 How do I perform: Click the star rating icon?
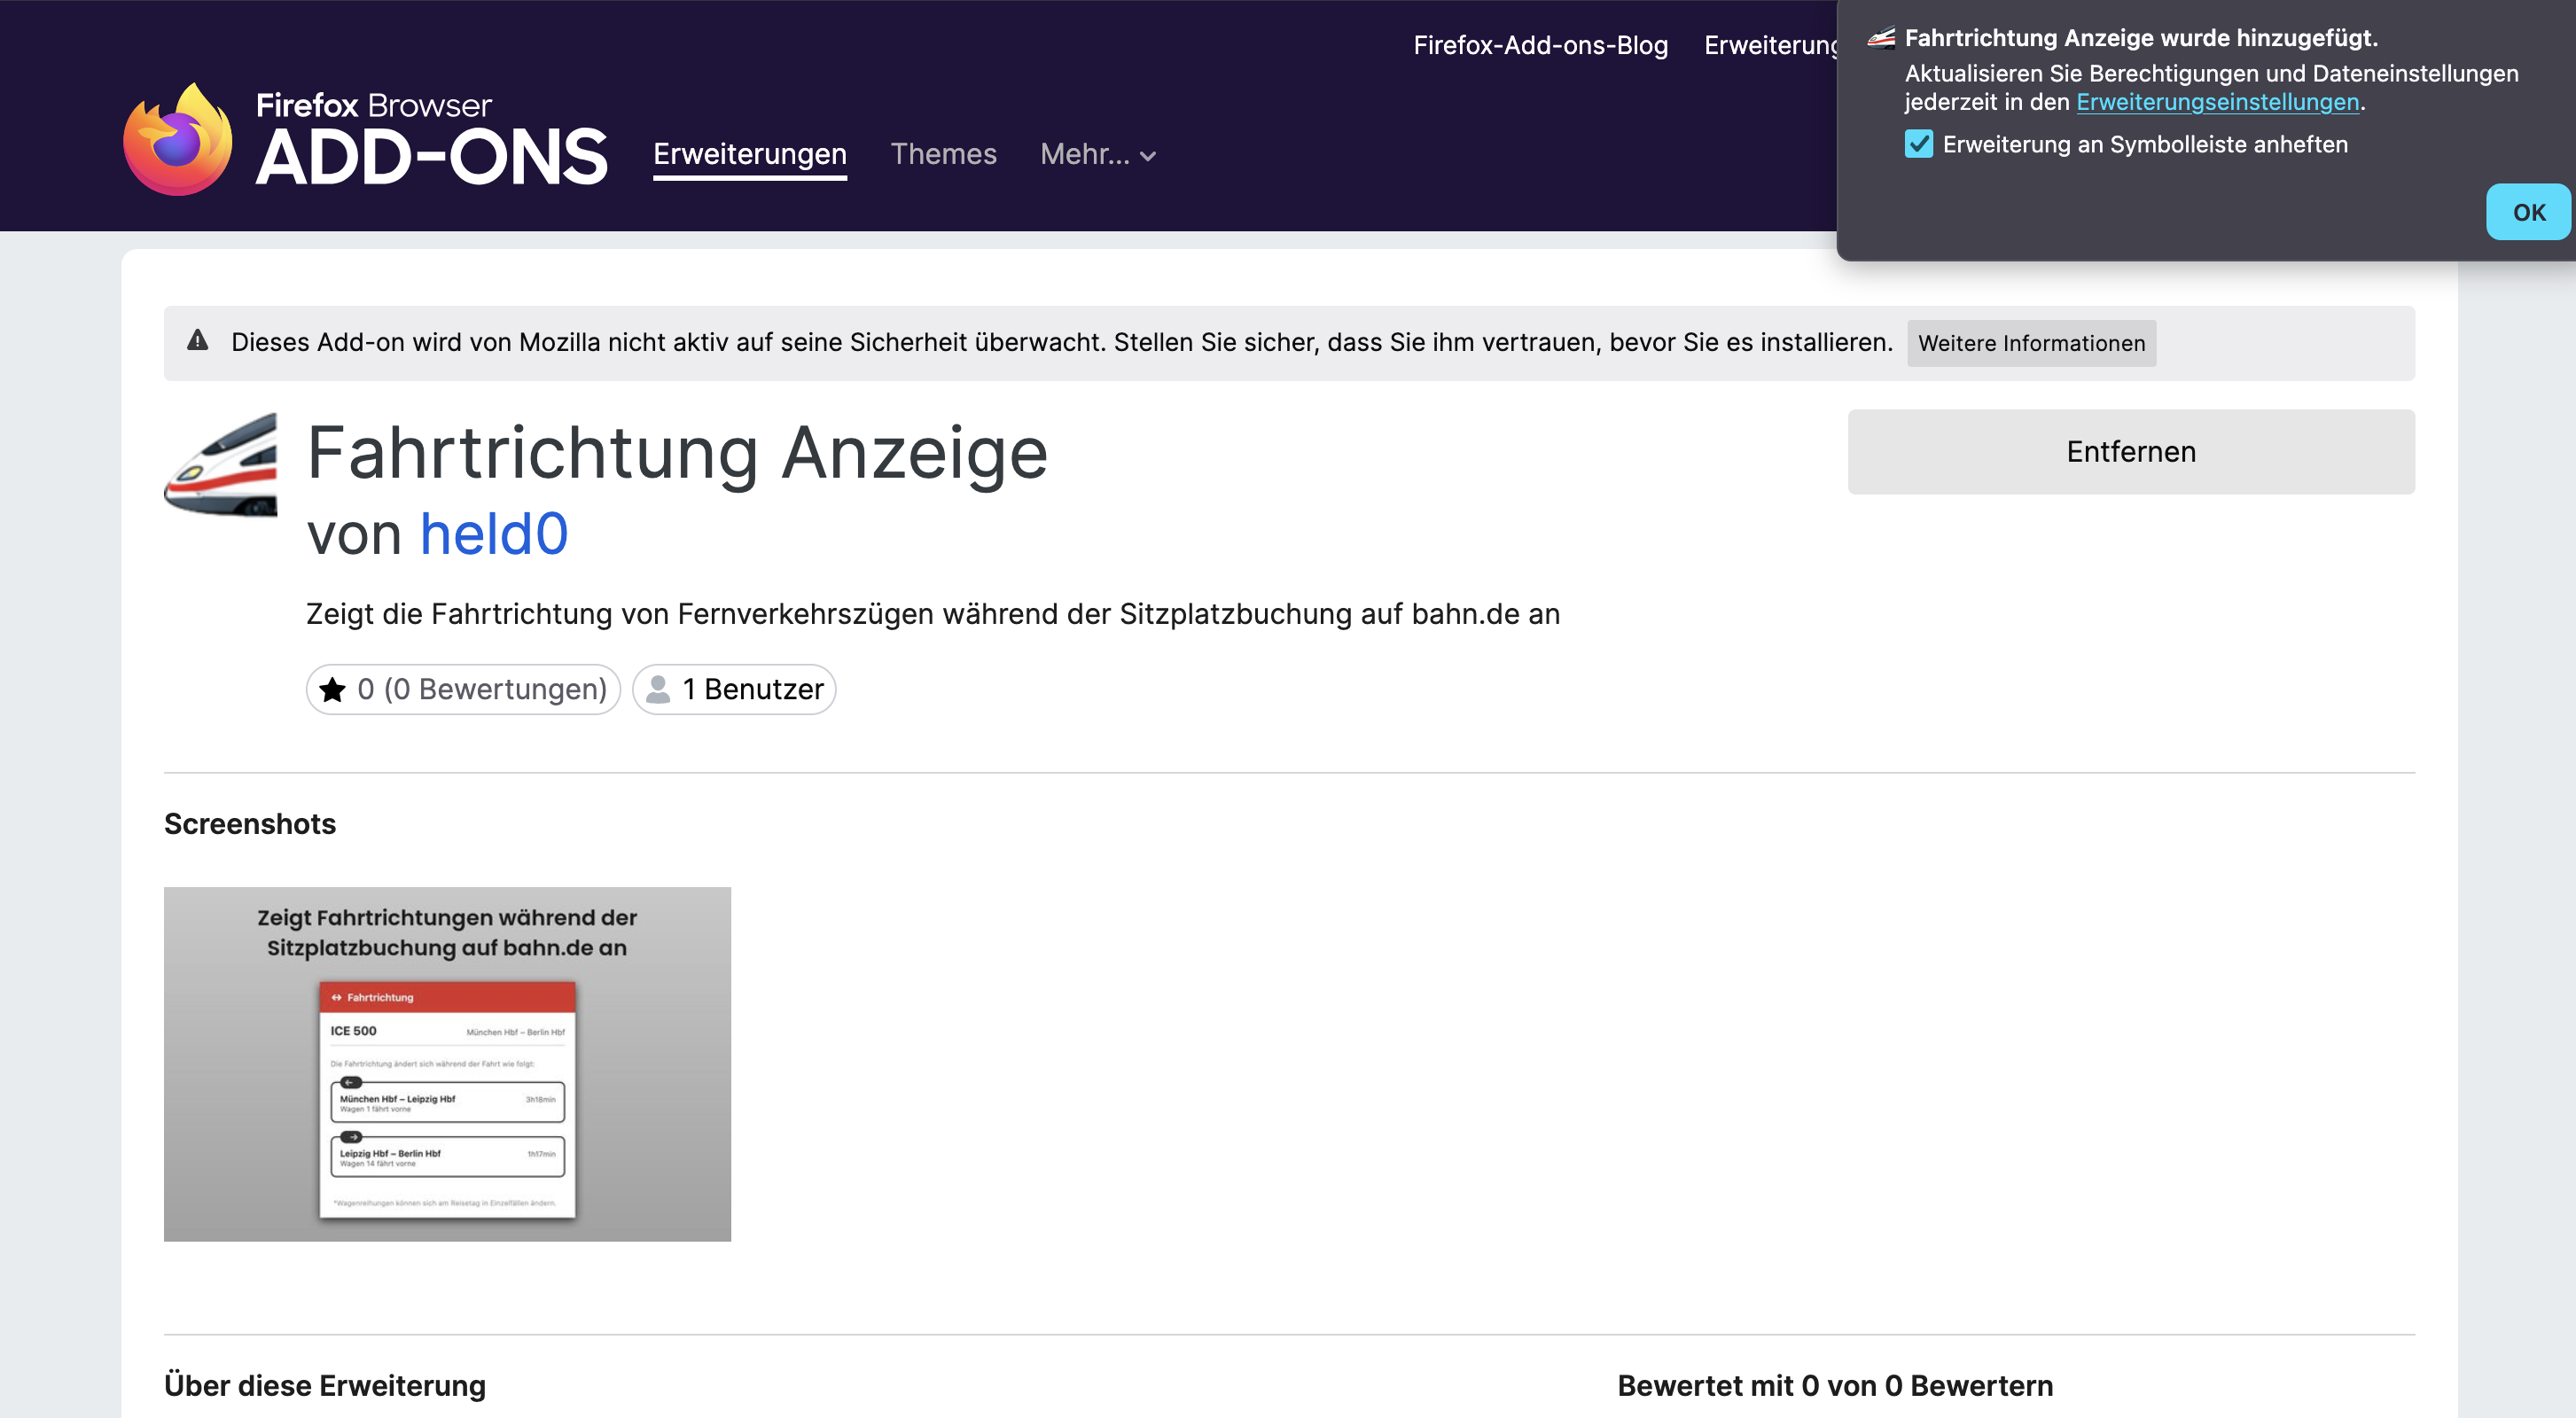(333, 690)
